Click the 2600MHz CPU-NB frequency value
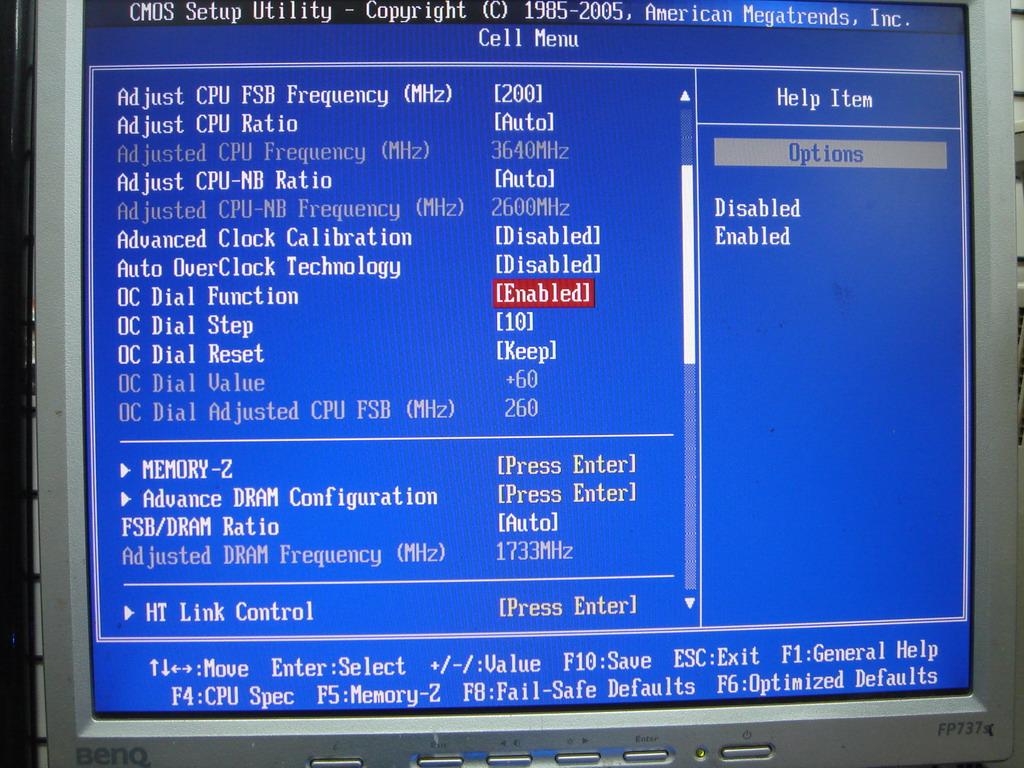 530,208
